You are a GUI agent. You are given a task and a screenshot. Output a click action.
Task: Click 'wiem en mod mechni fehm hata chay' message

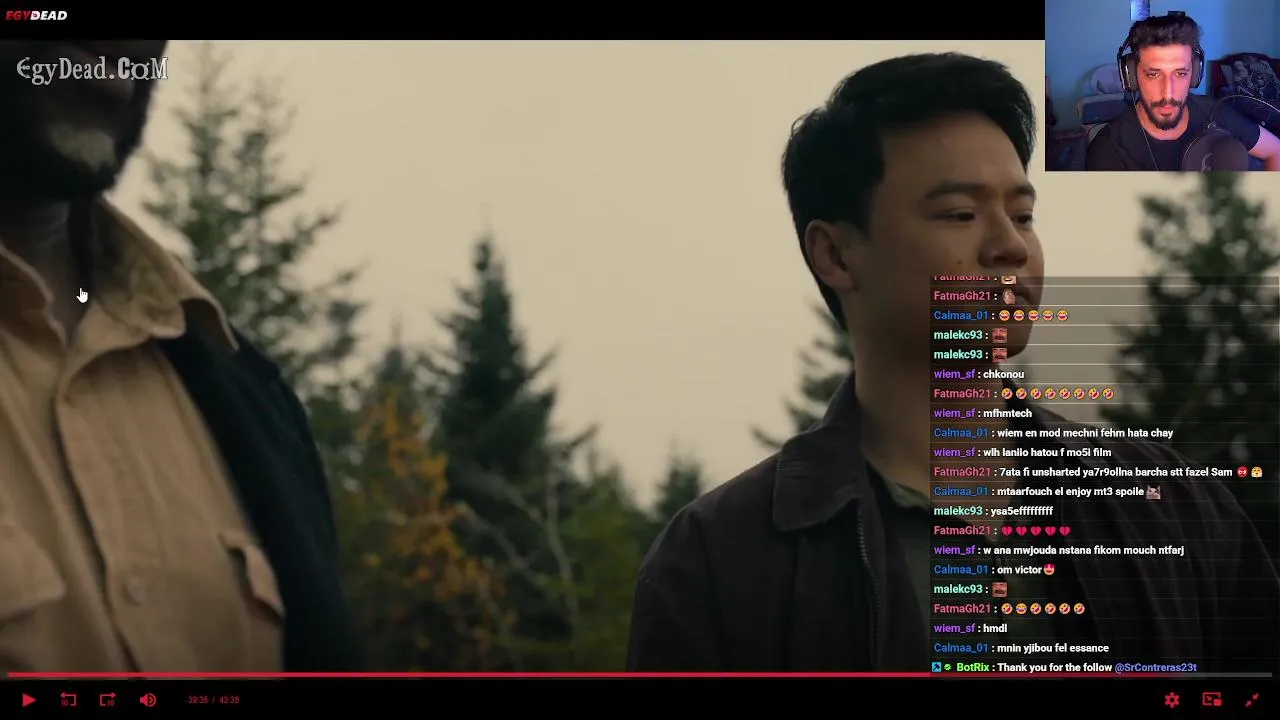click(1053, 433)
